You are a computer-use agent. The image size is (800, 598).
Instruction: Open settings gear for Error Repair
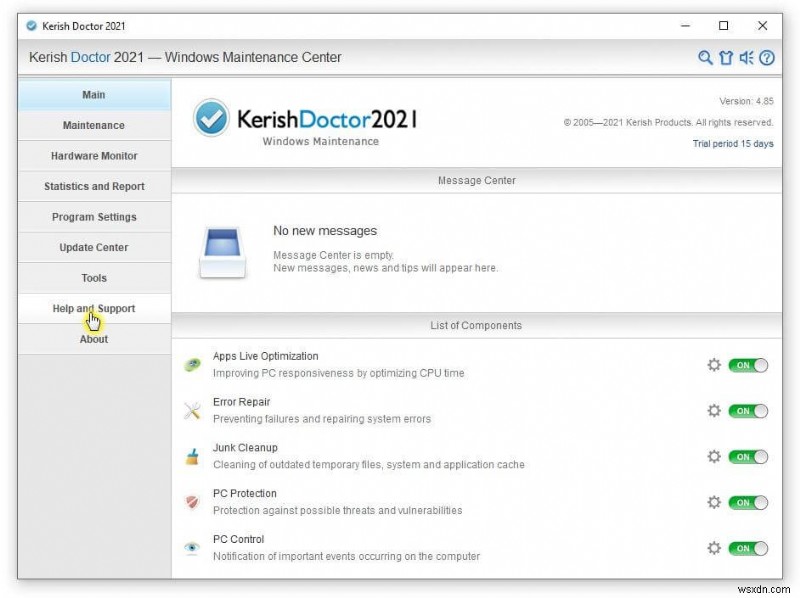[714, 411]
